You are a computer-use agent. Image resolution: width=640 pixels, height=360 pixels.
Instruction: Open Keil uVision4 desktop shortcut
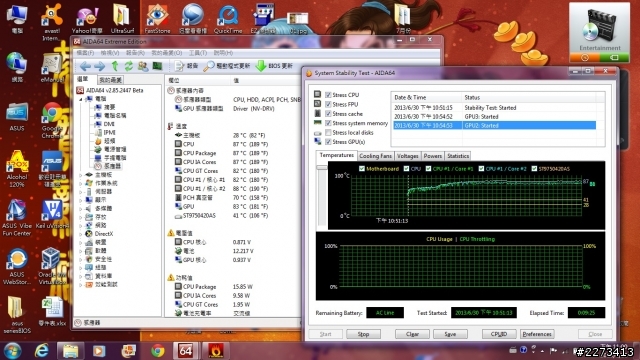tap(52, 214)
